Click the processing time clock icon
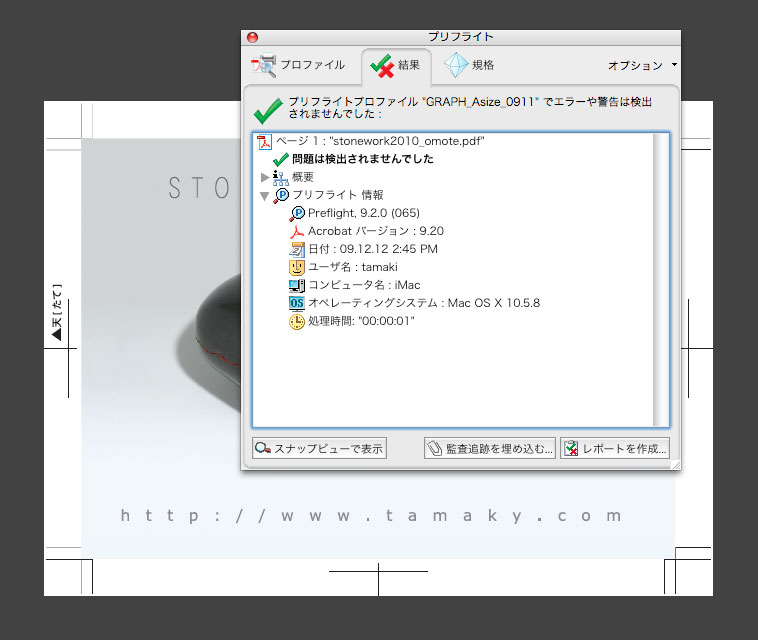 (296, 321)
